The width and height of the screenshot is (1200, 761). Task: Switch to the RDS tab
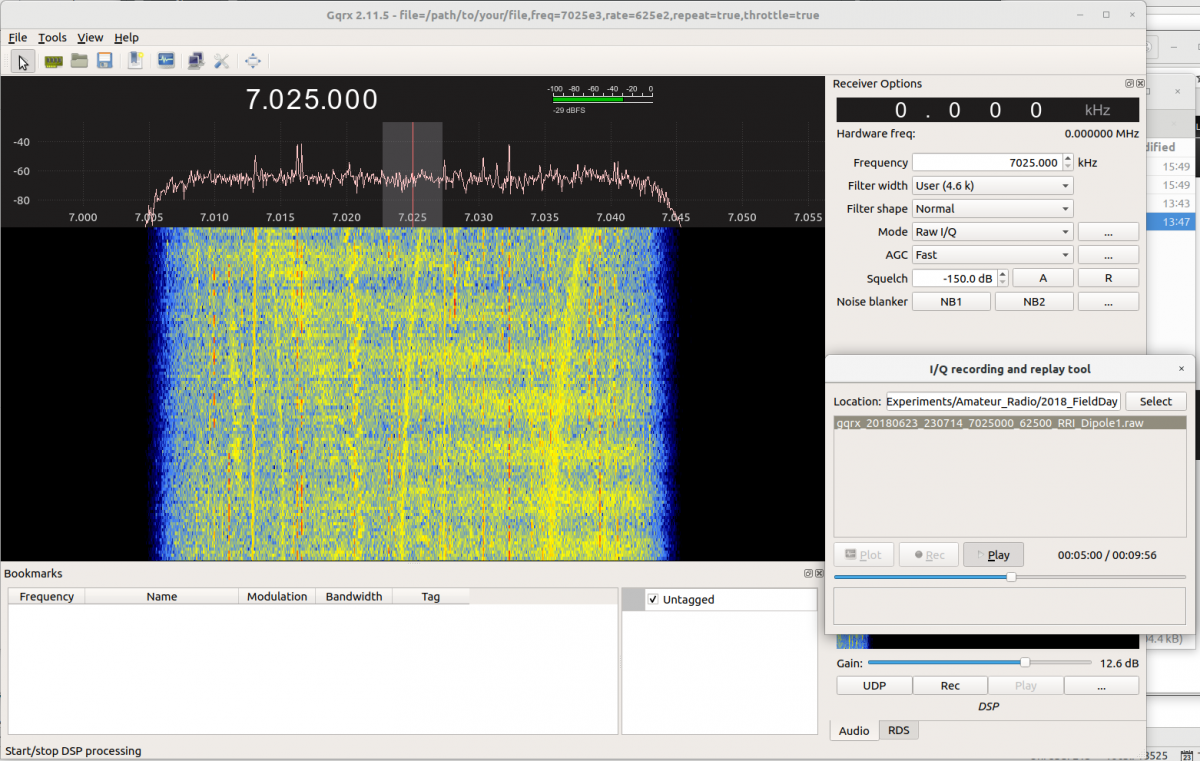[898, 731]
